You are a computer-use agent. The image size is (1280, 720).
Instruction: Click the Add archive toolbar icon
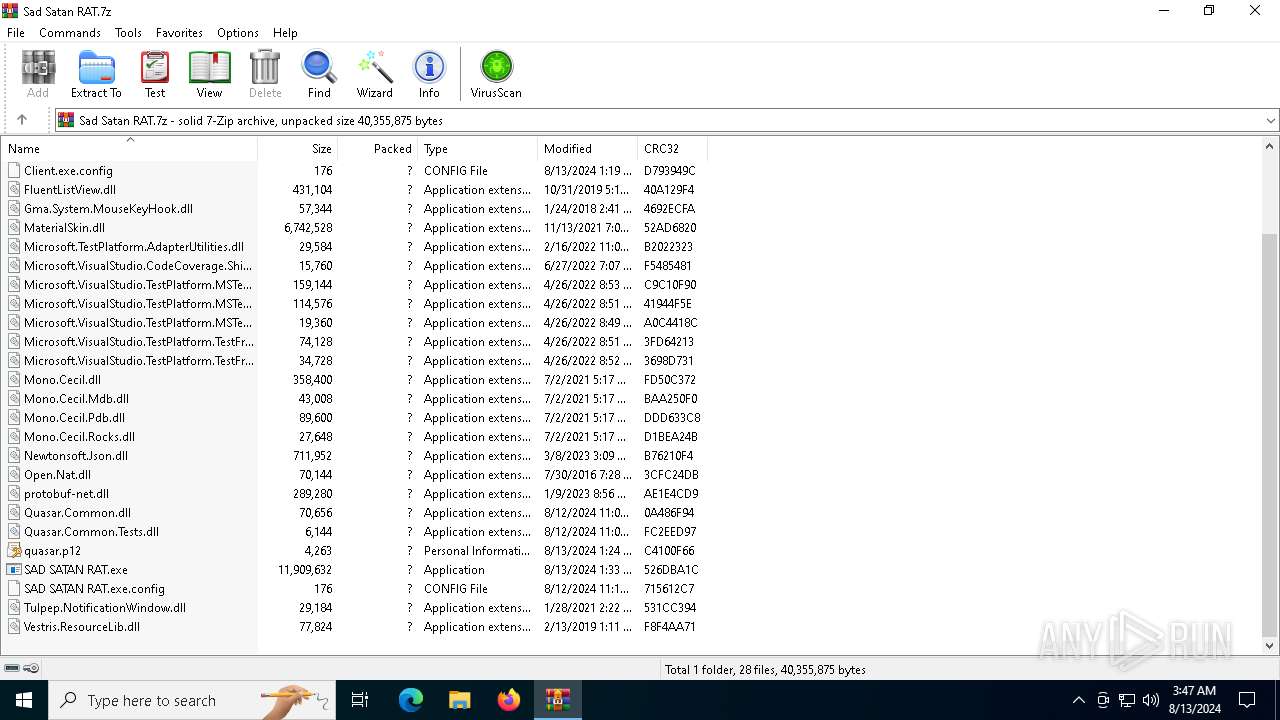(38, 75)
